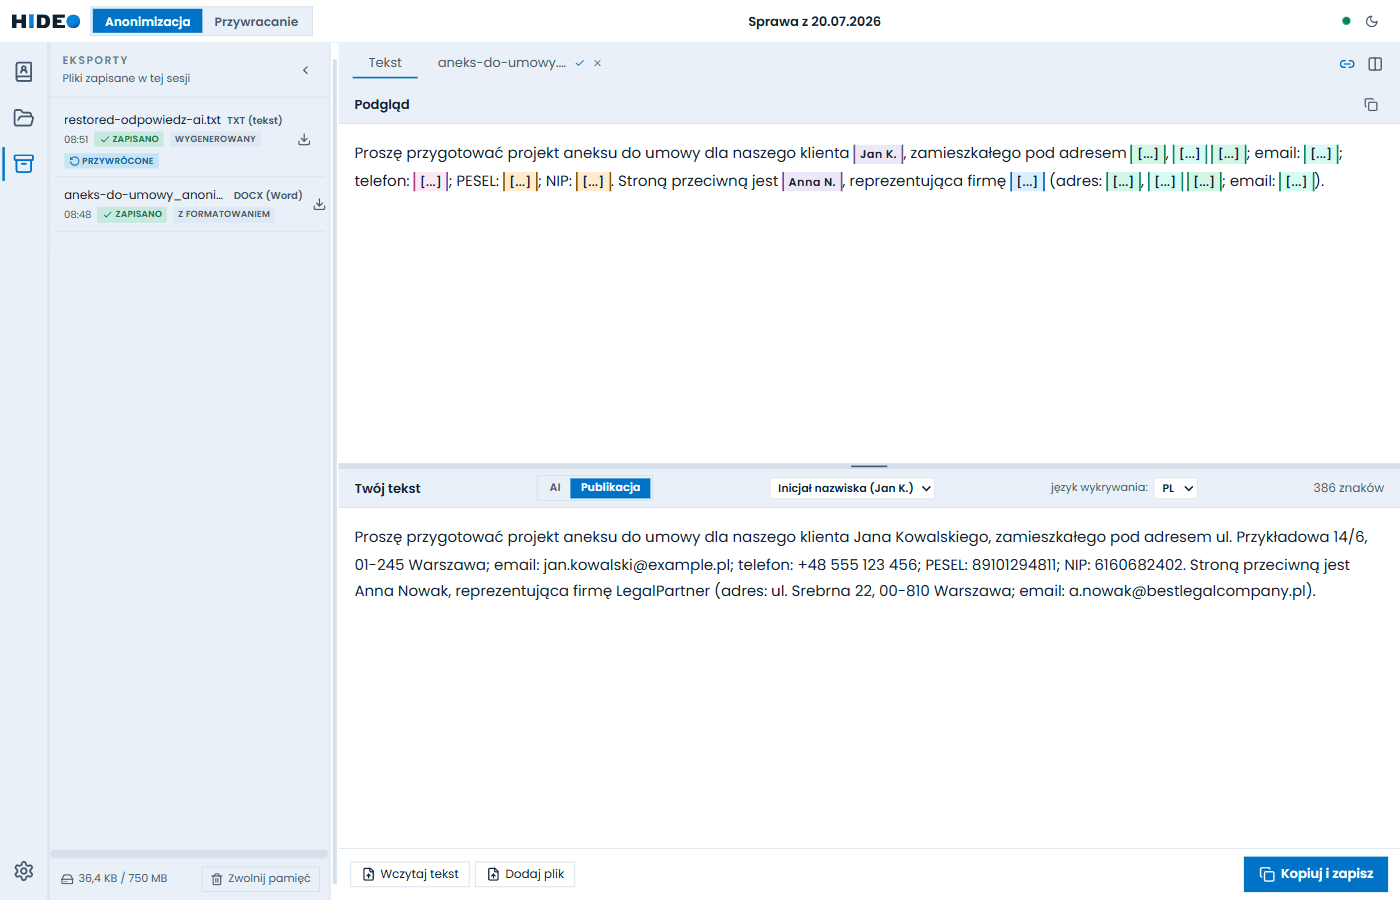This screenshot has width=1400, height=900.
Task: Switch to Przywracanie tab
Action: 256,21
